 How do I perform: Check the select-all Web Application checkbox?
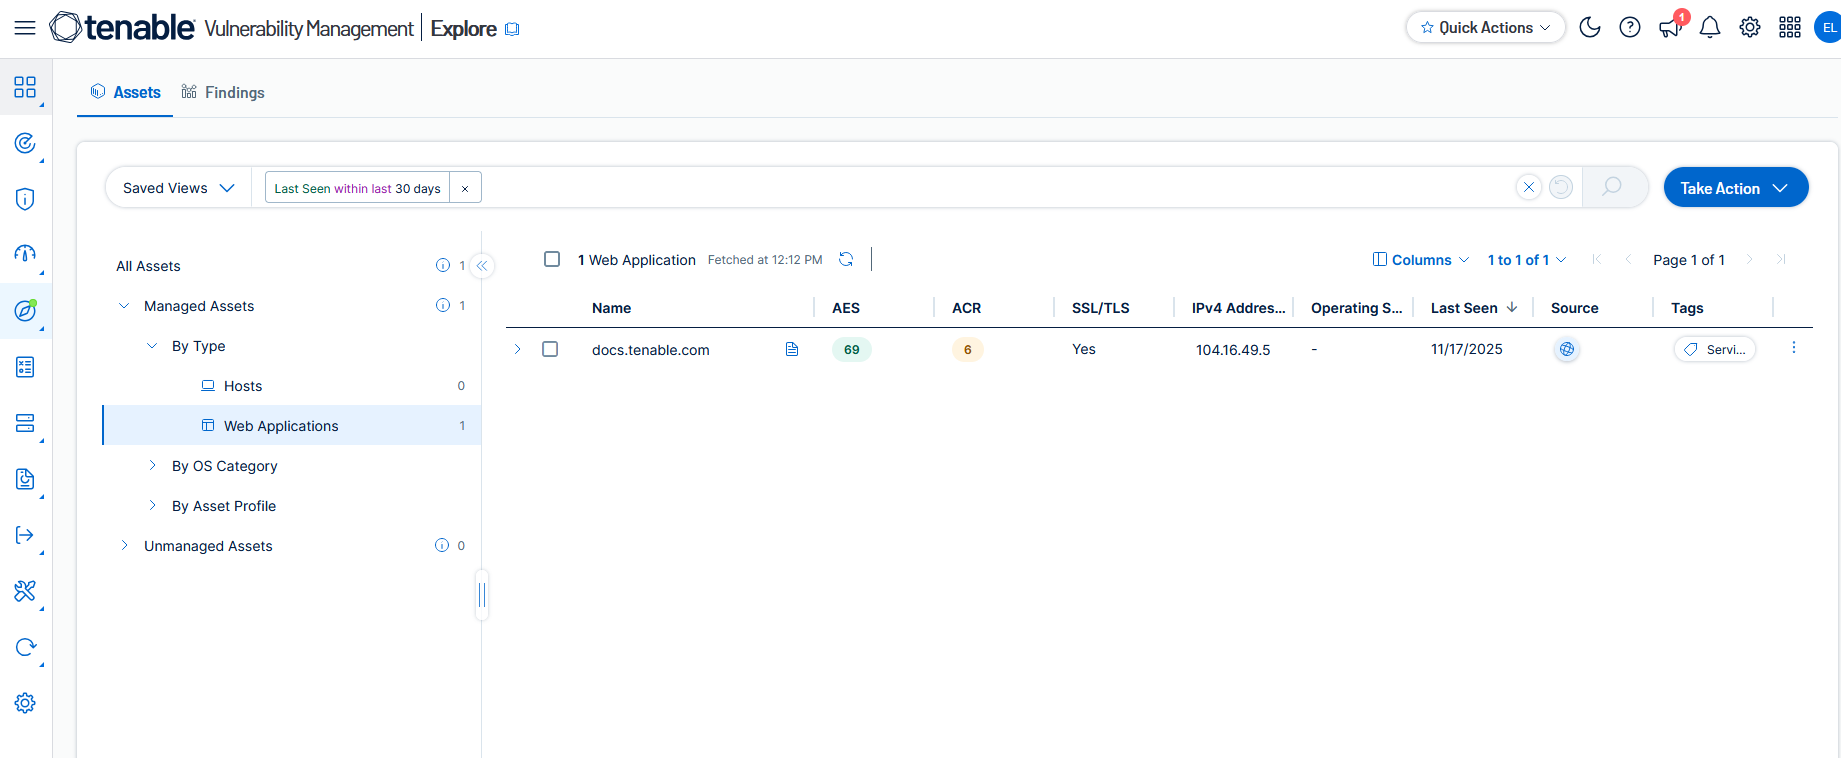click(552, 260)
